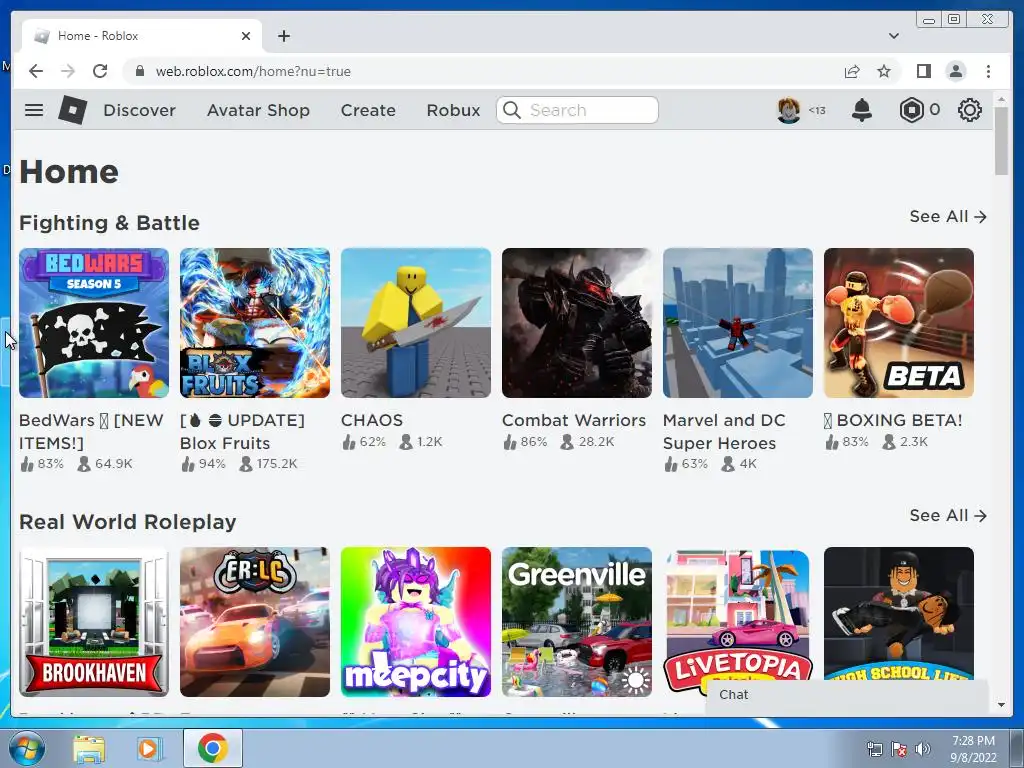Open Chrome profile icon
This screenshot has width=1024, height=768.
[x=955, y=71]
